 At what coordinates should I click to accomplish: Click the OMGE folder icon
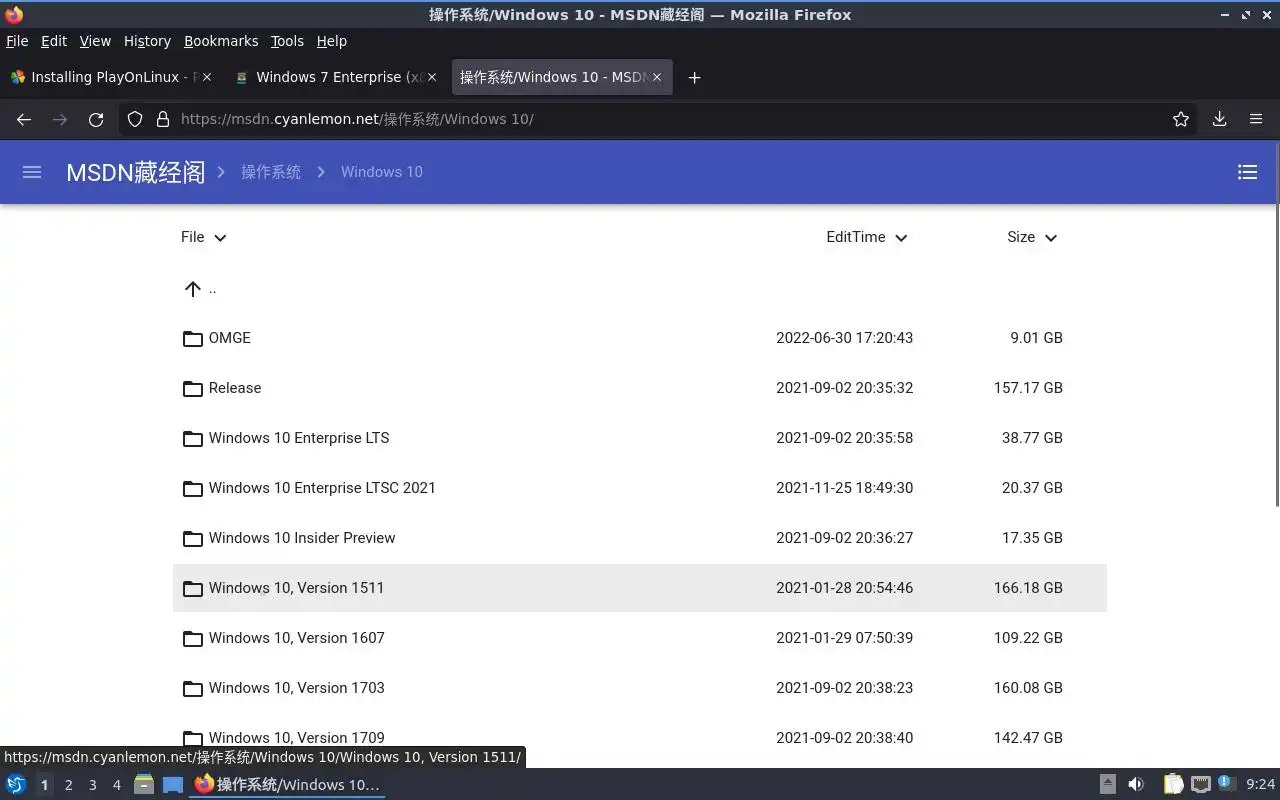click(193, 338)
